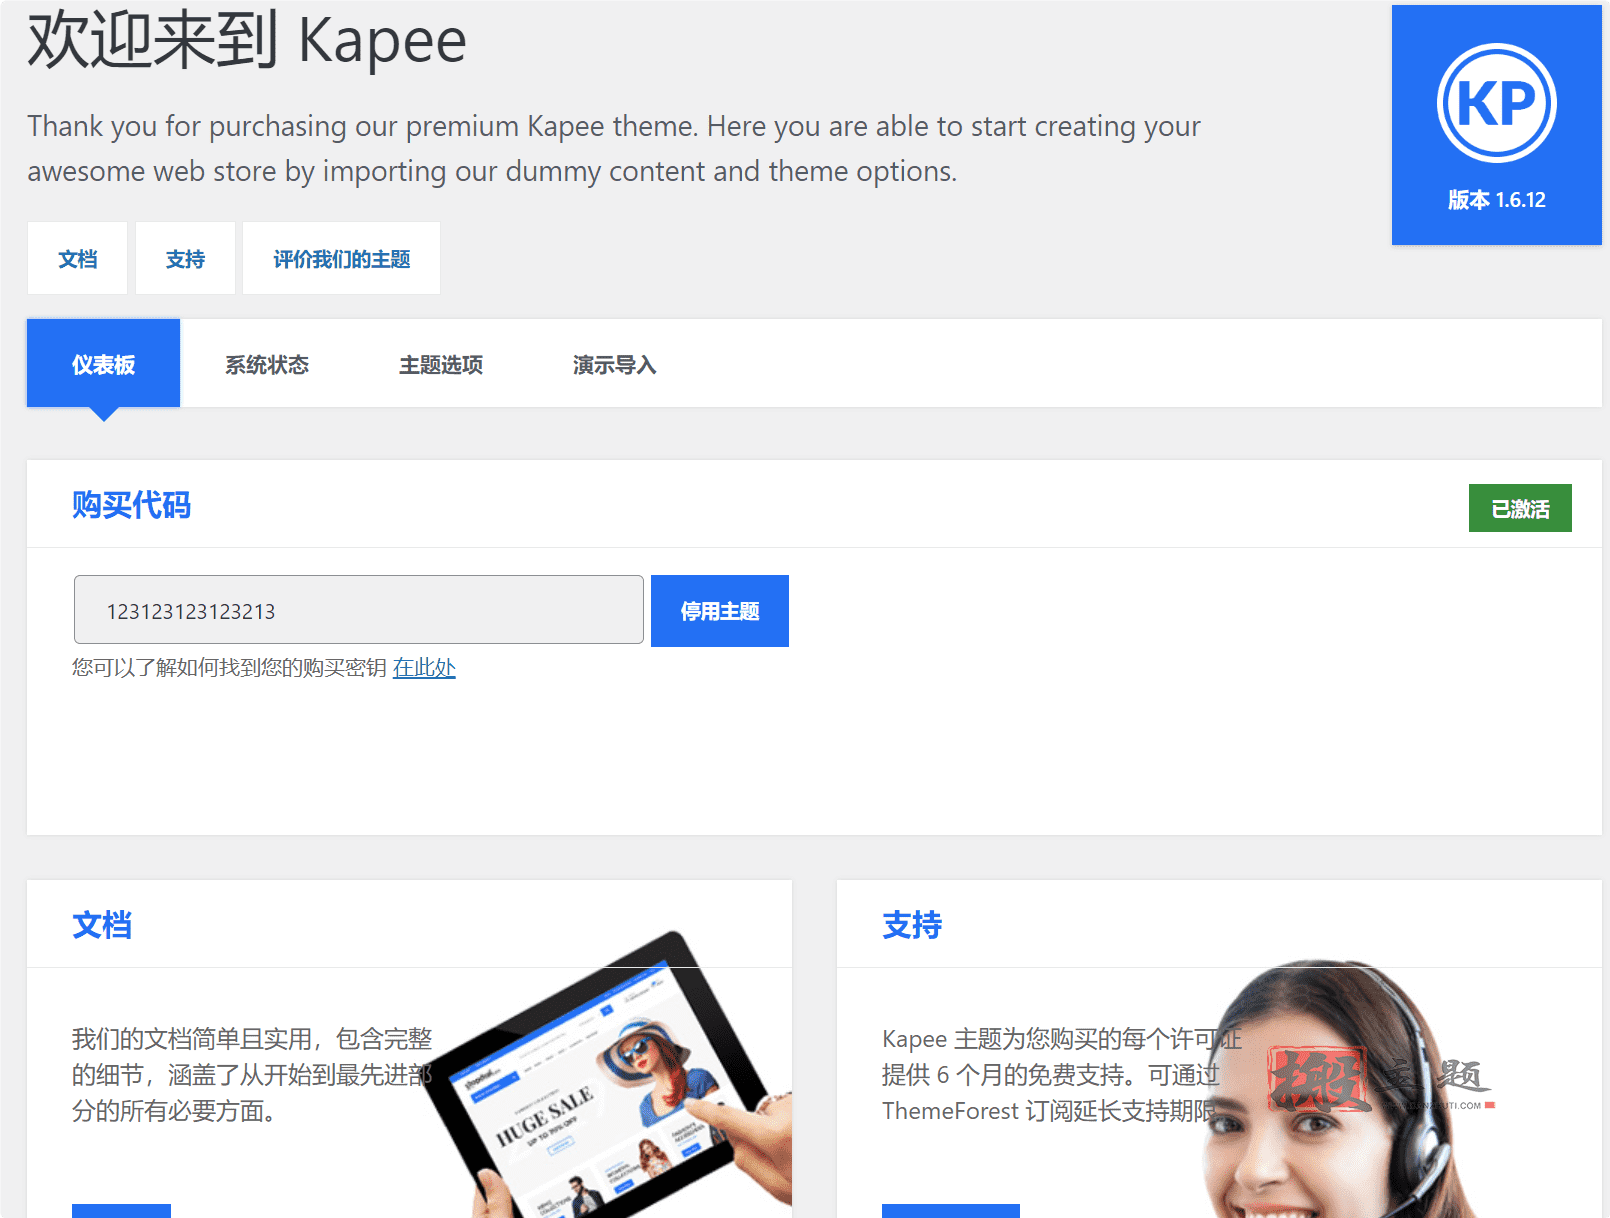
Task: Click the 停用主题 button
Action: [x=720, y=611]
